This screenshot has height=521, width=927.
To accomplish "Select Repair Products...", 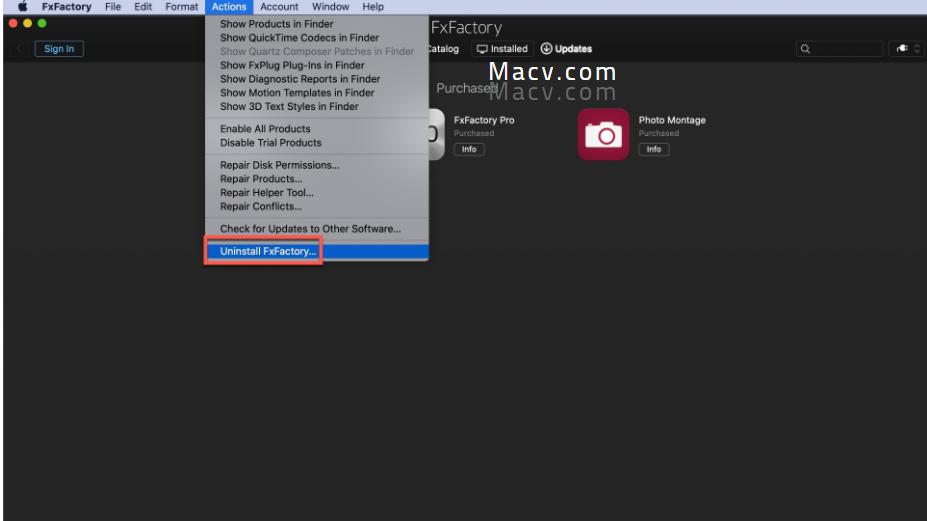I will click(x=317, y=179).
